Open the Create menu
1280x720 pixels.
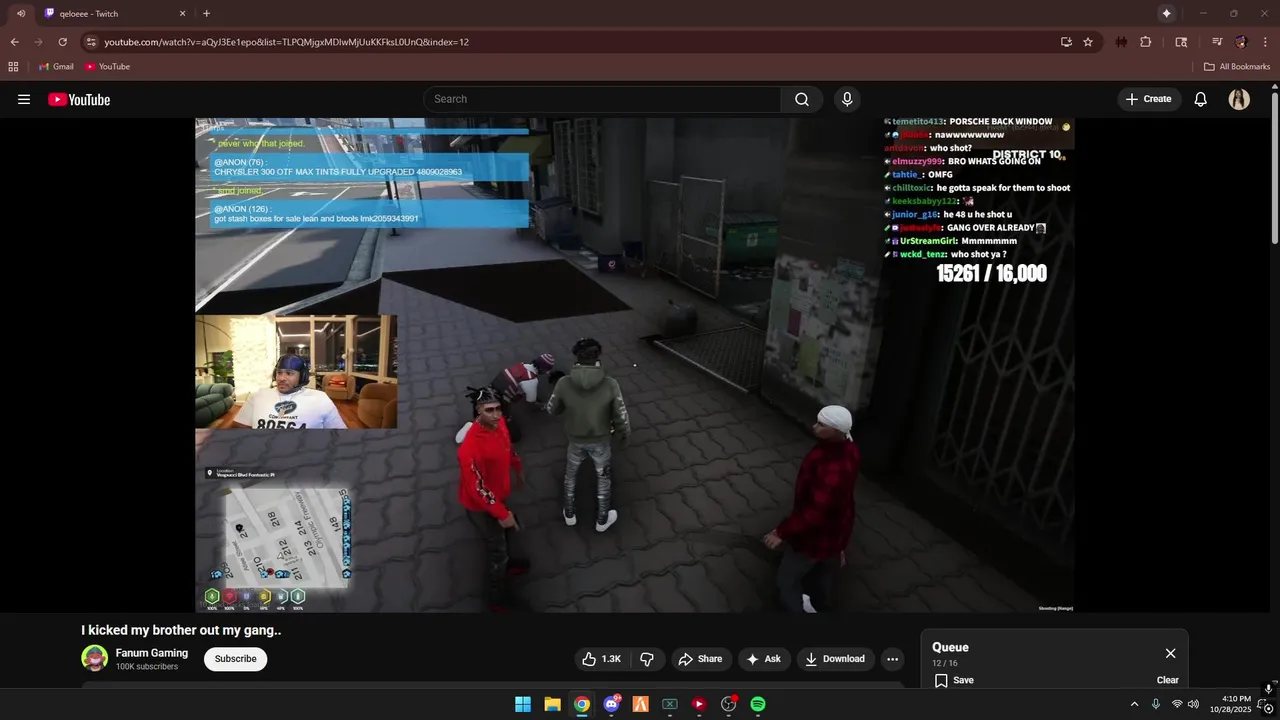click(x=1149, y=99)
